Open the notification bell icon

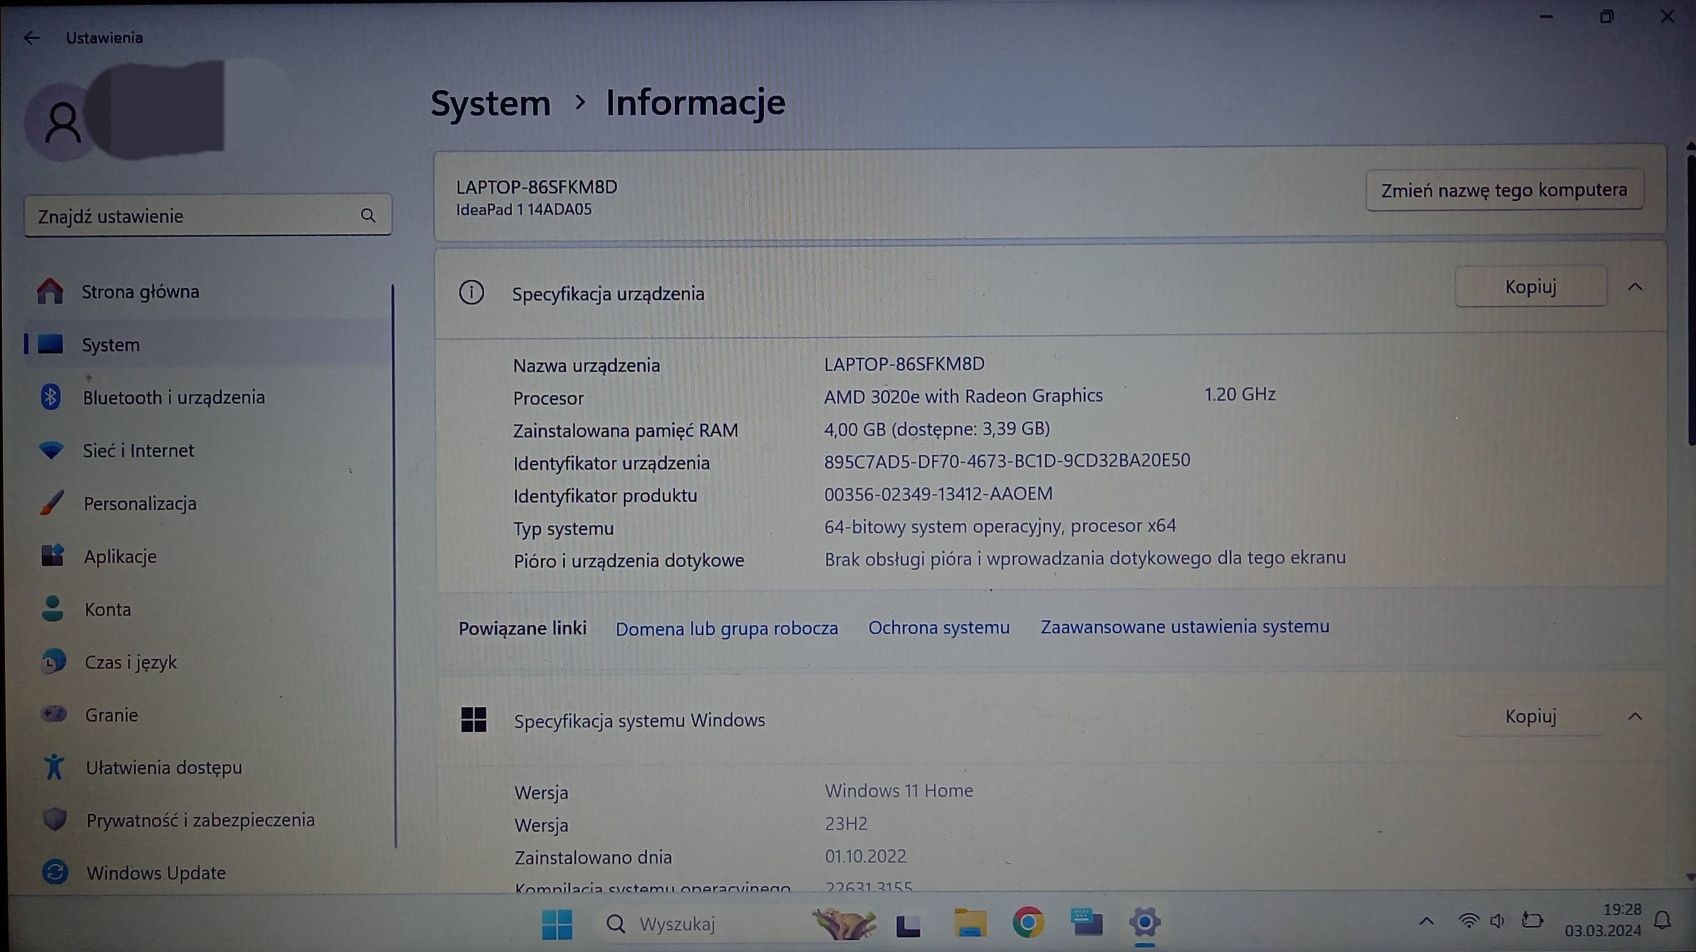point(1663,920)
